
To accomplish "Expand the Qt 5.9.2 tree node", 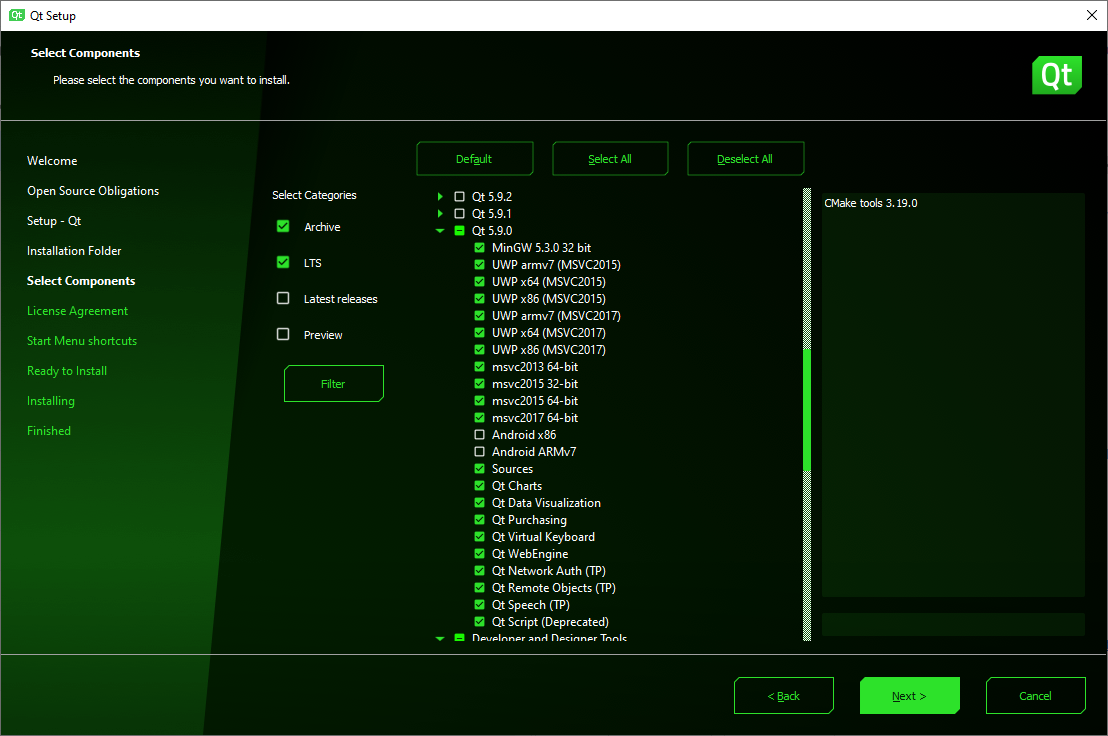I will tap(440, 196).
